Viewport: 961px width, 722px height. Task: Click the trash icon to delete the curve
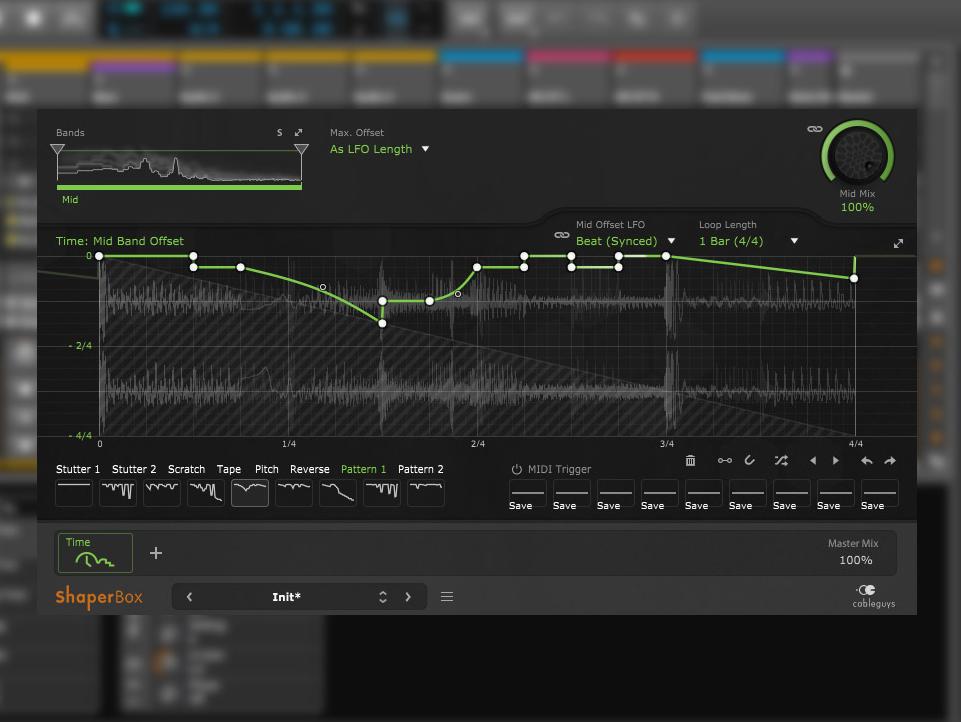point(690,461)
